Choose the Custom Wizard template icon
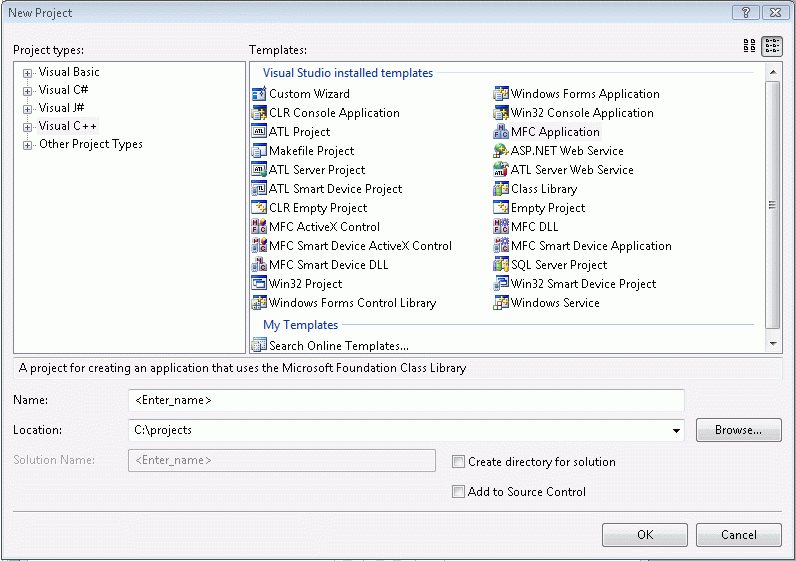The width and height of the screenshot is (796, 561). tap(260, 94)
